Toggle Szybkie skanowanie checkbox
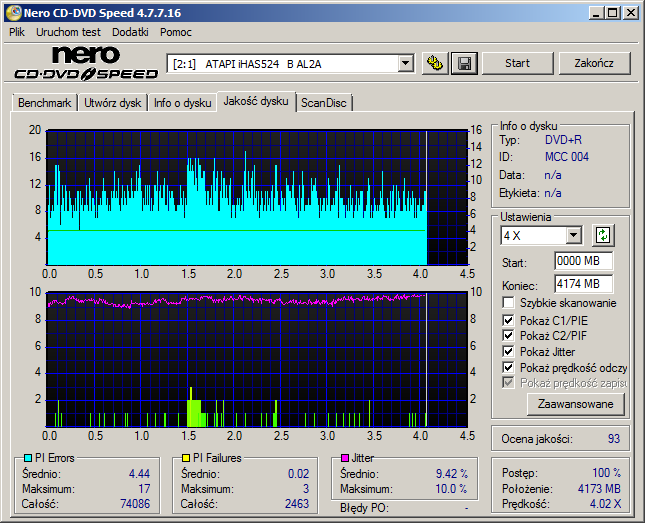 coord(508,302)
